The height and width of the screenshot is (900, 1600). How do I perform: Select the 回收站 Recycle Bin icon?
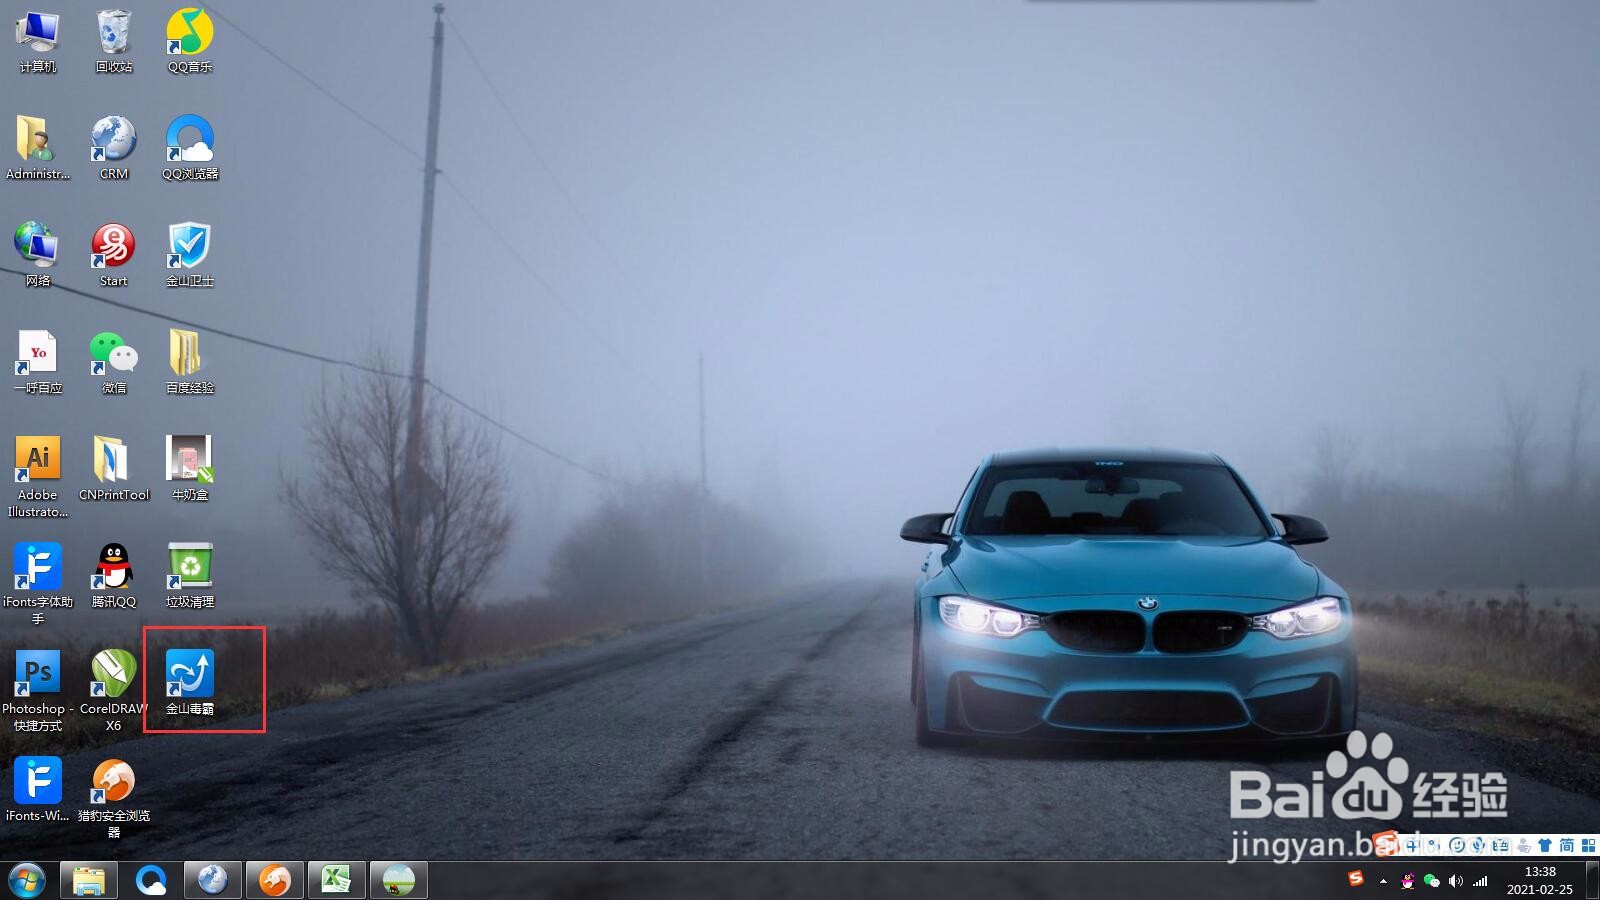[x=114, y=42]
